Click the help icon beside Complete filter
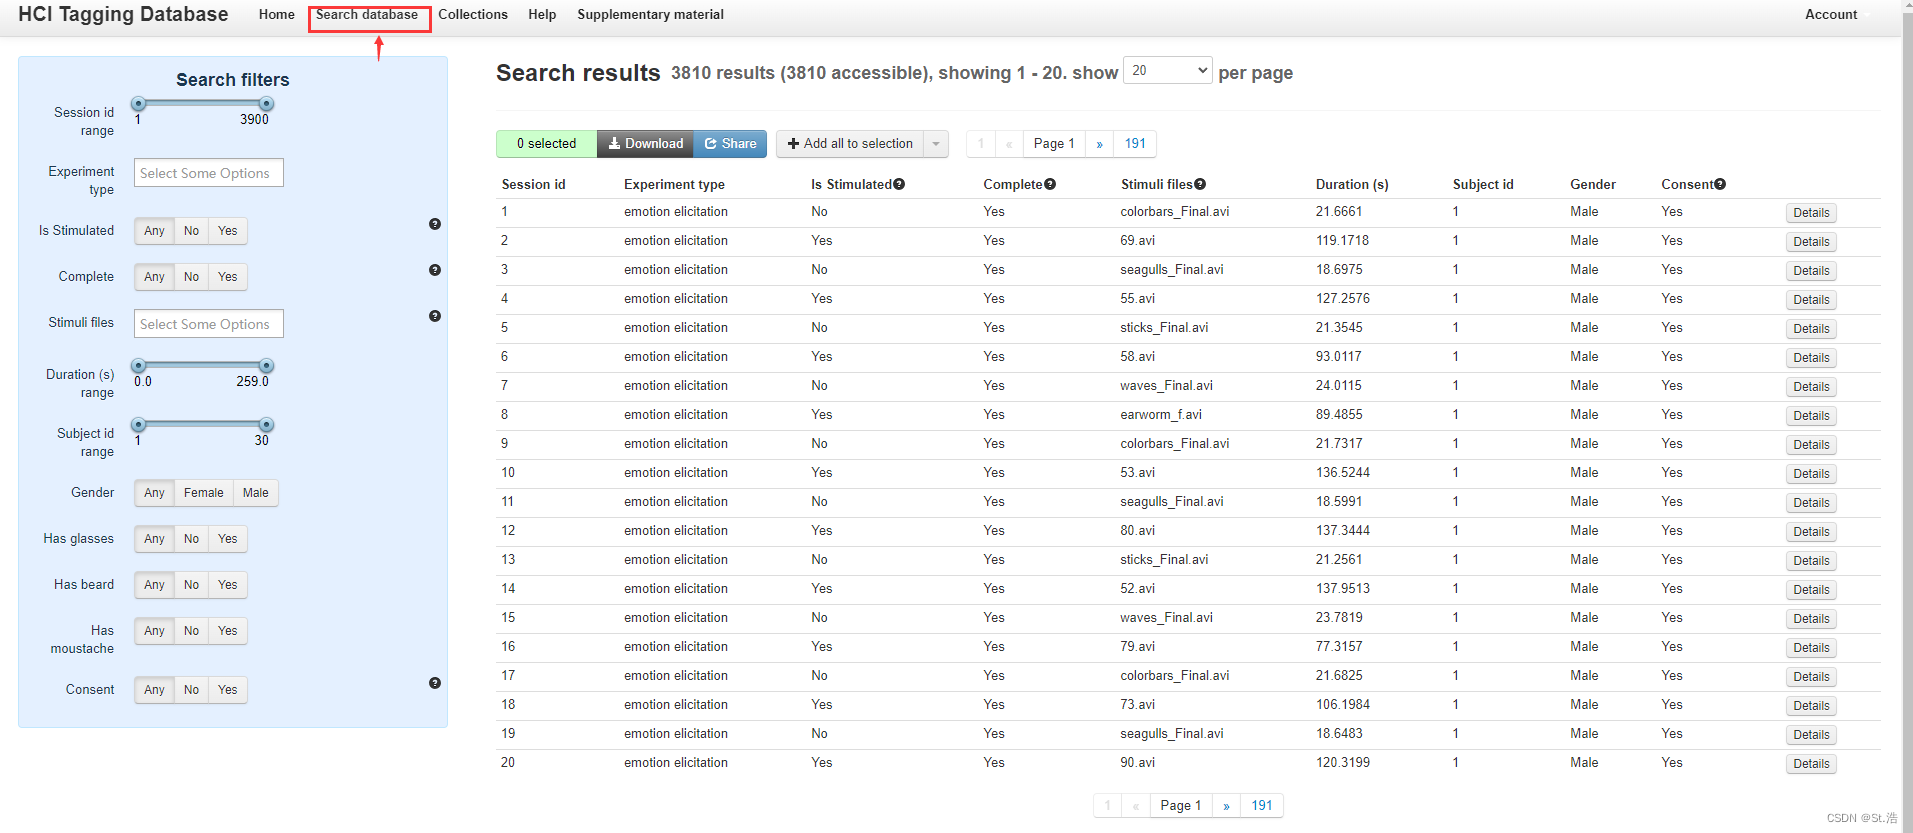 [435, 270]
